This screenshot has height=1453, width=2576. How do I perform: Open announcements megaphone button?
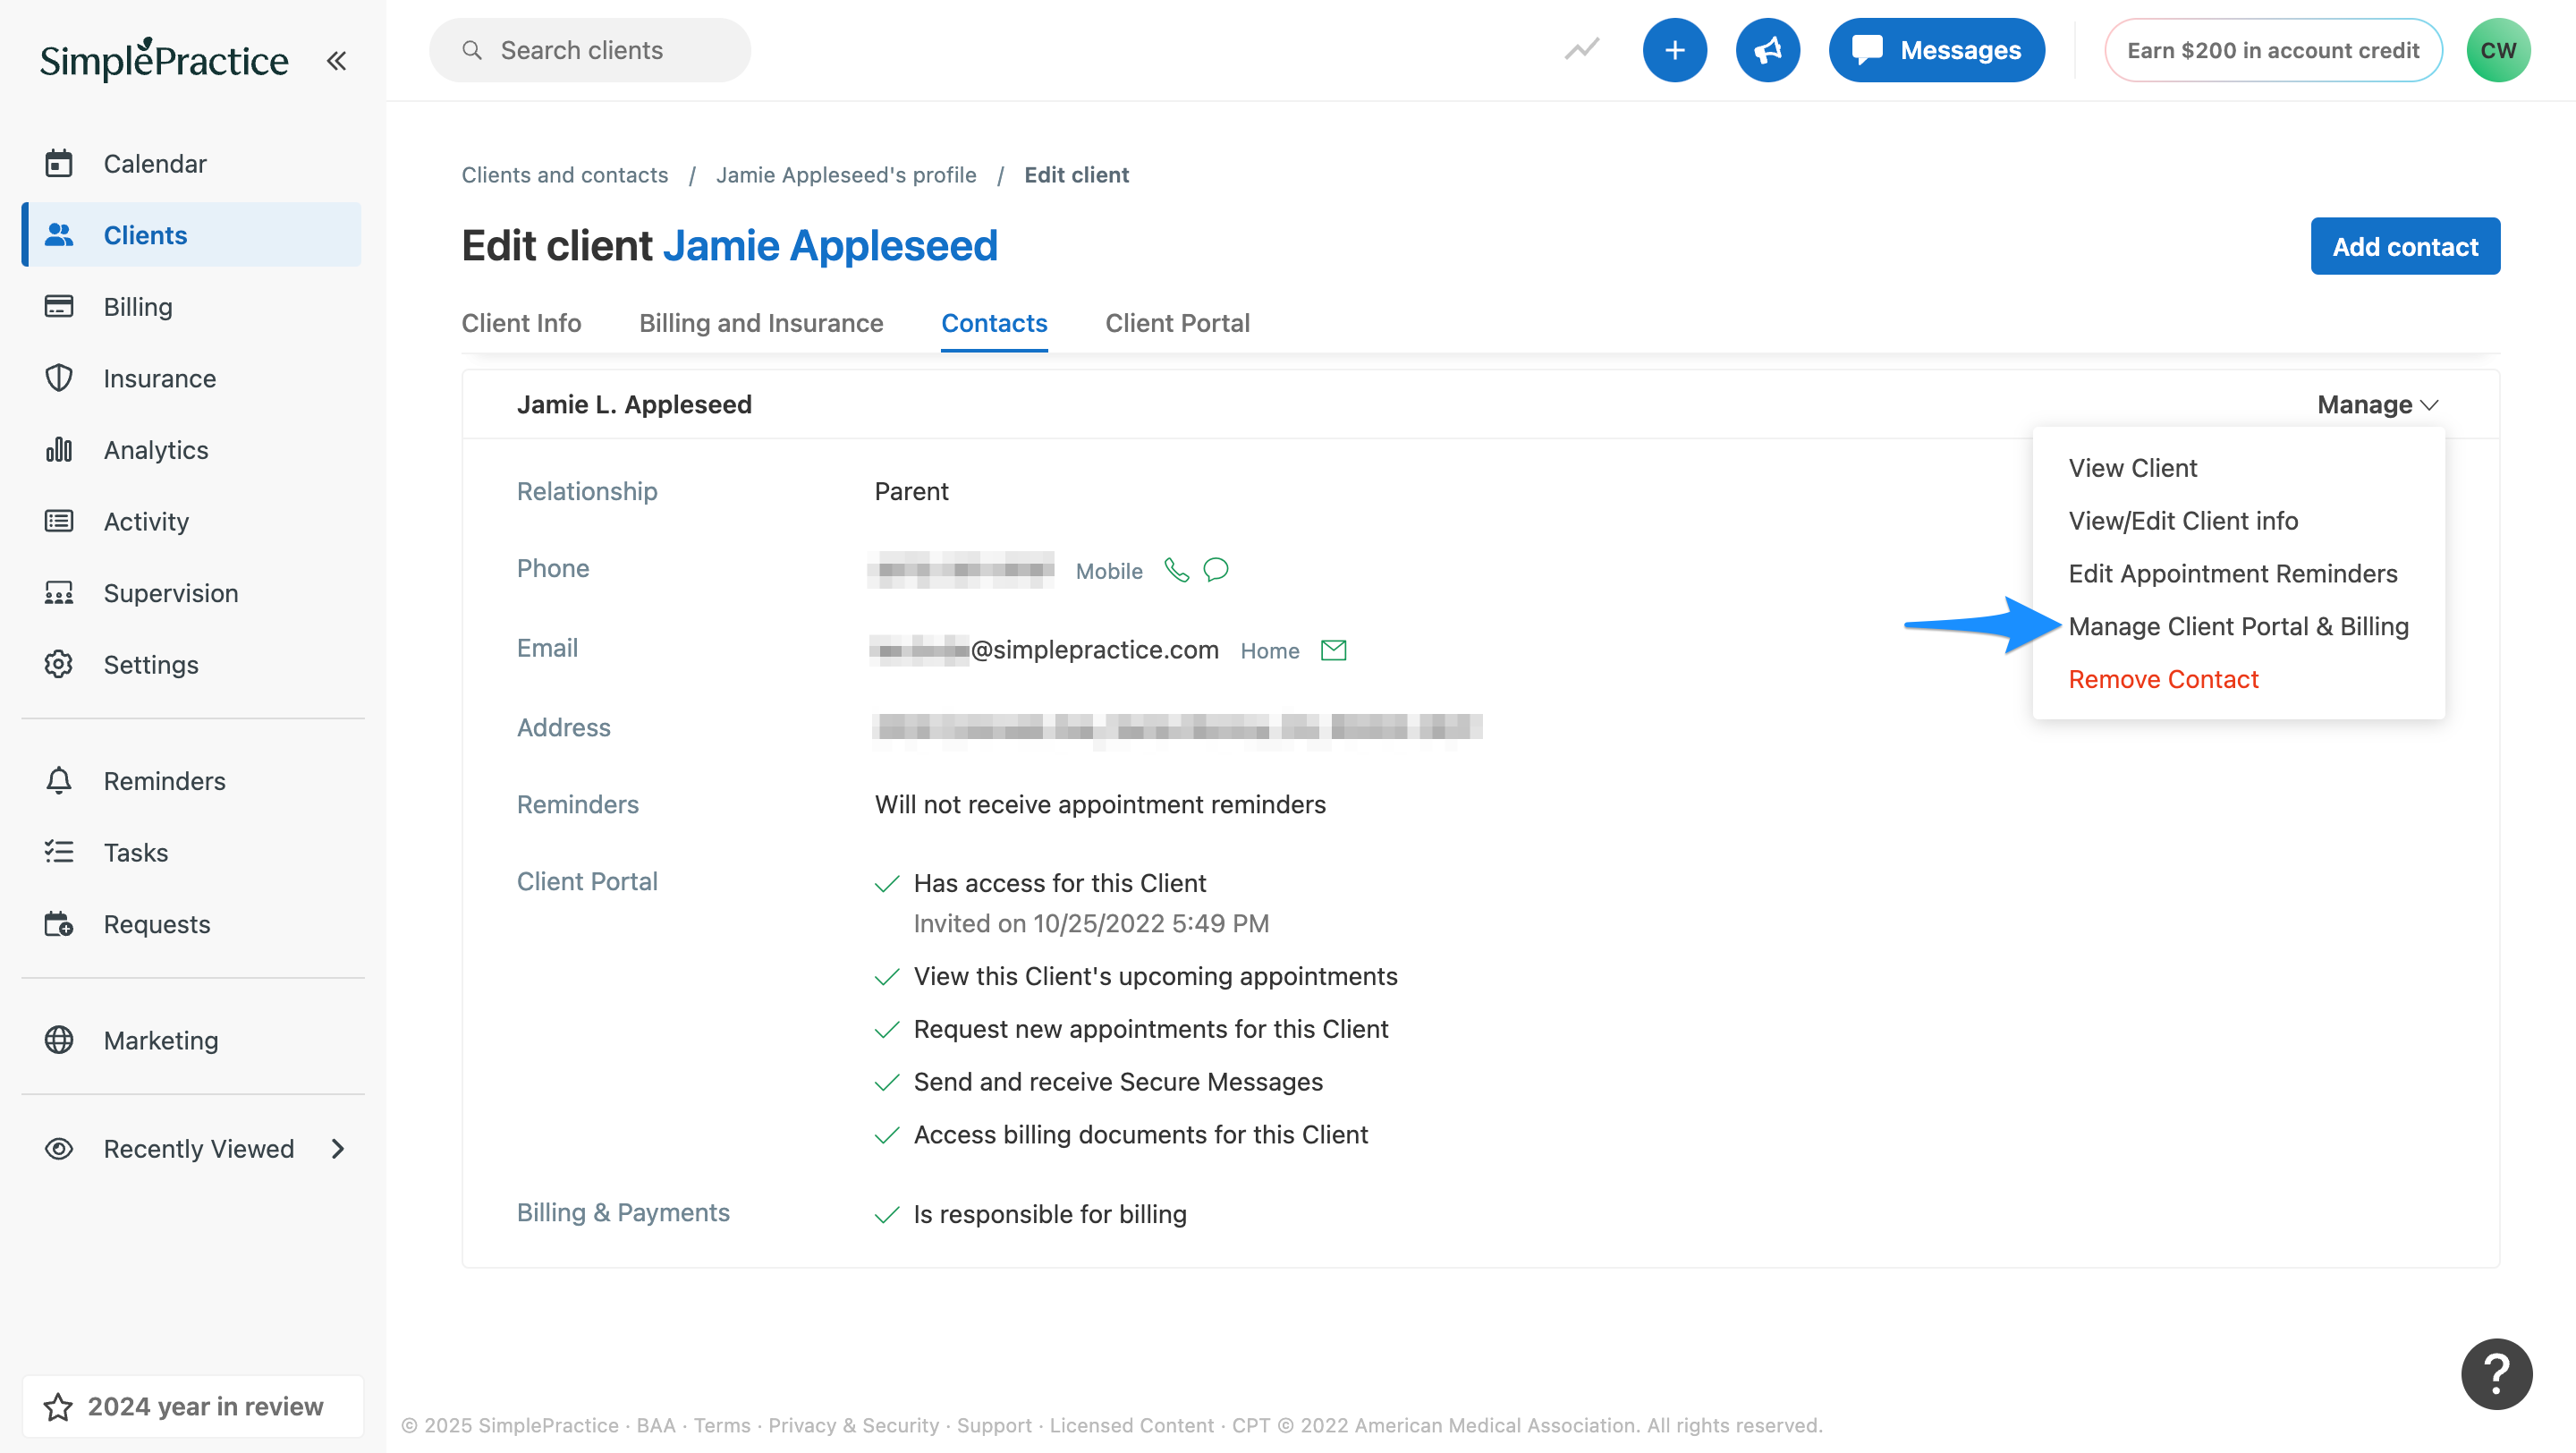pyautogui.click(x=1768, y=50)
